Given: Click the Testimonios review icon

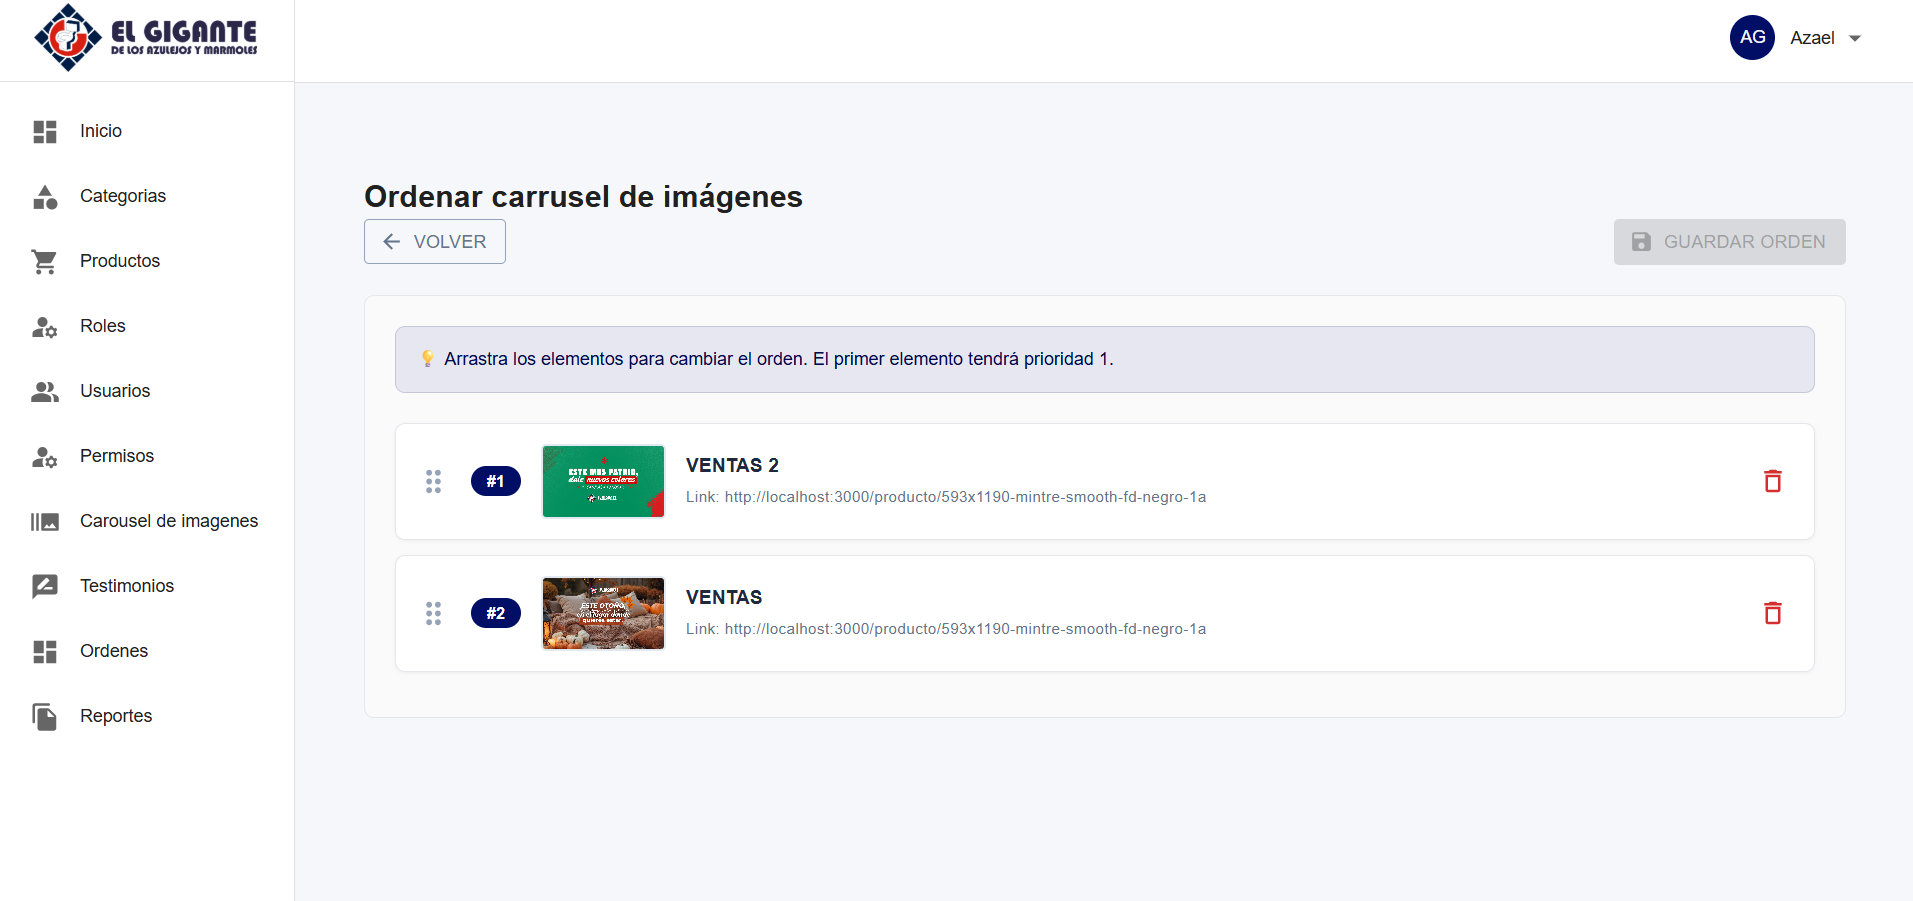Looking at the screenshot, I should (x=44, y=586).
